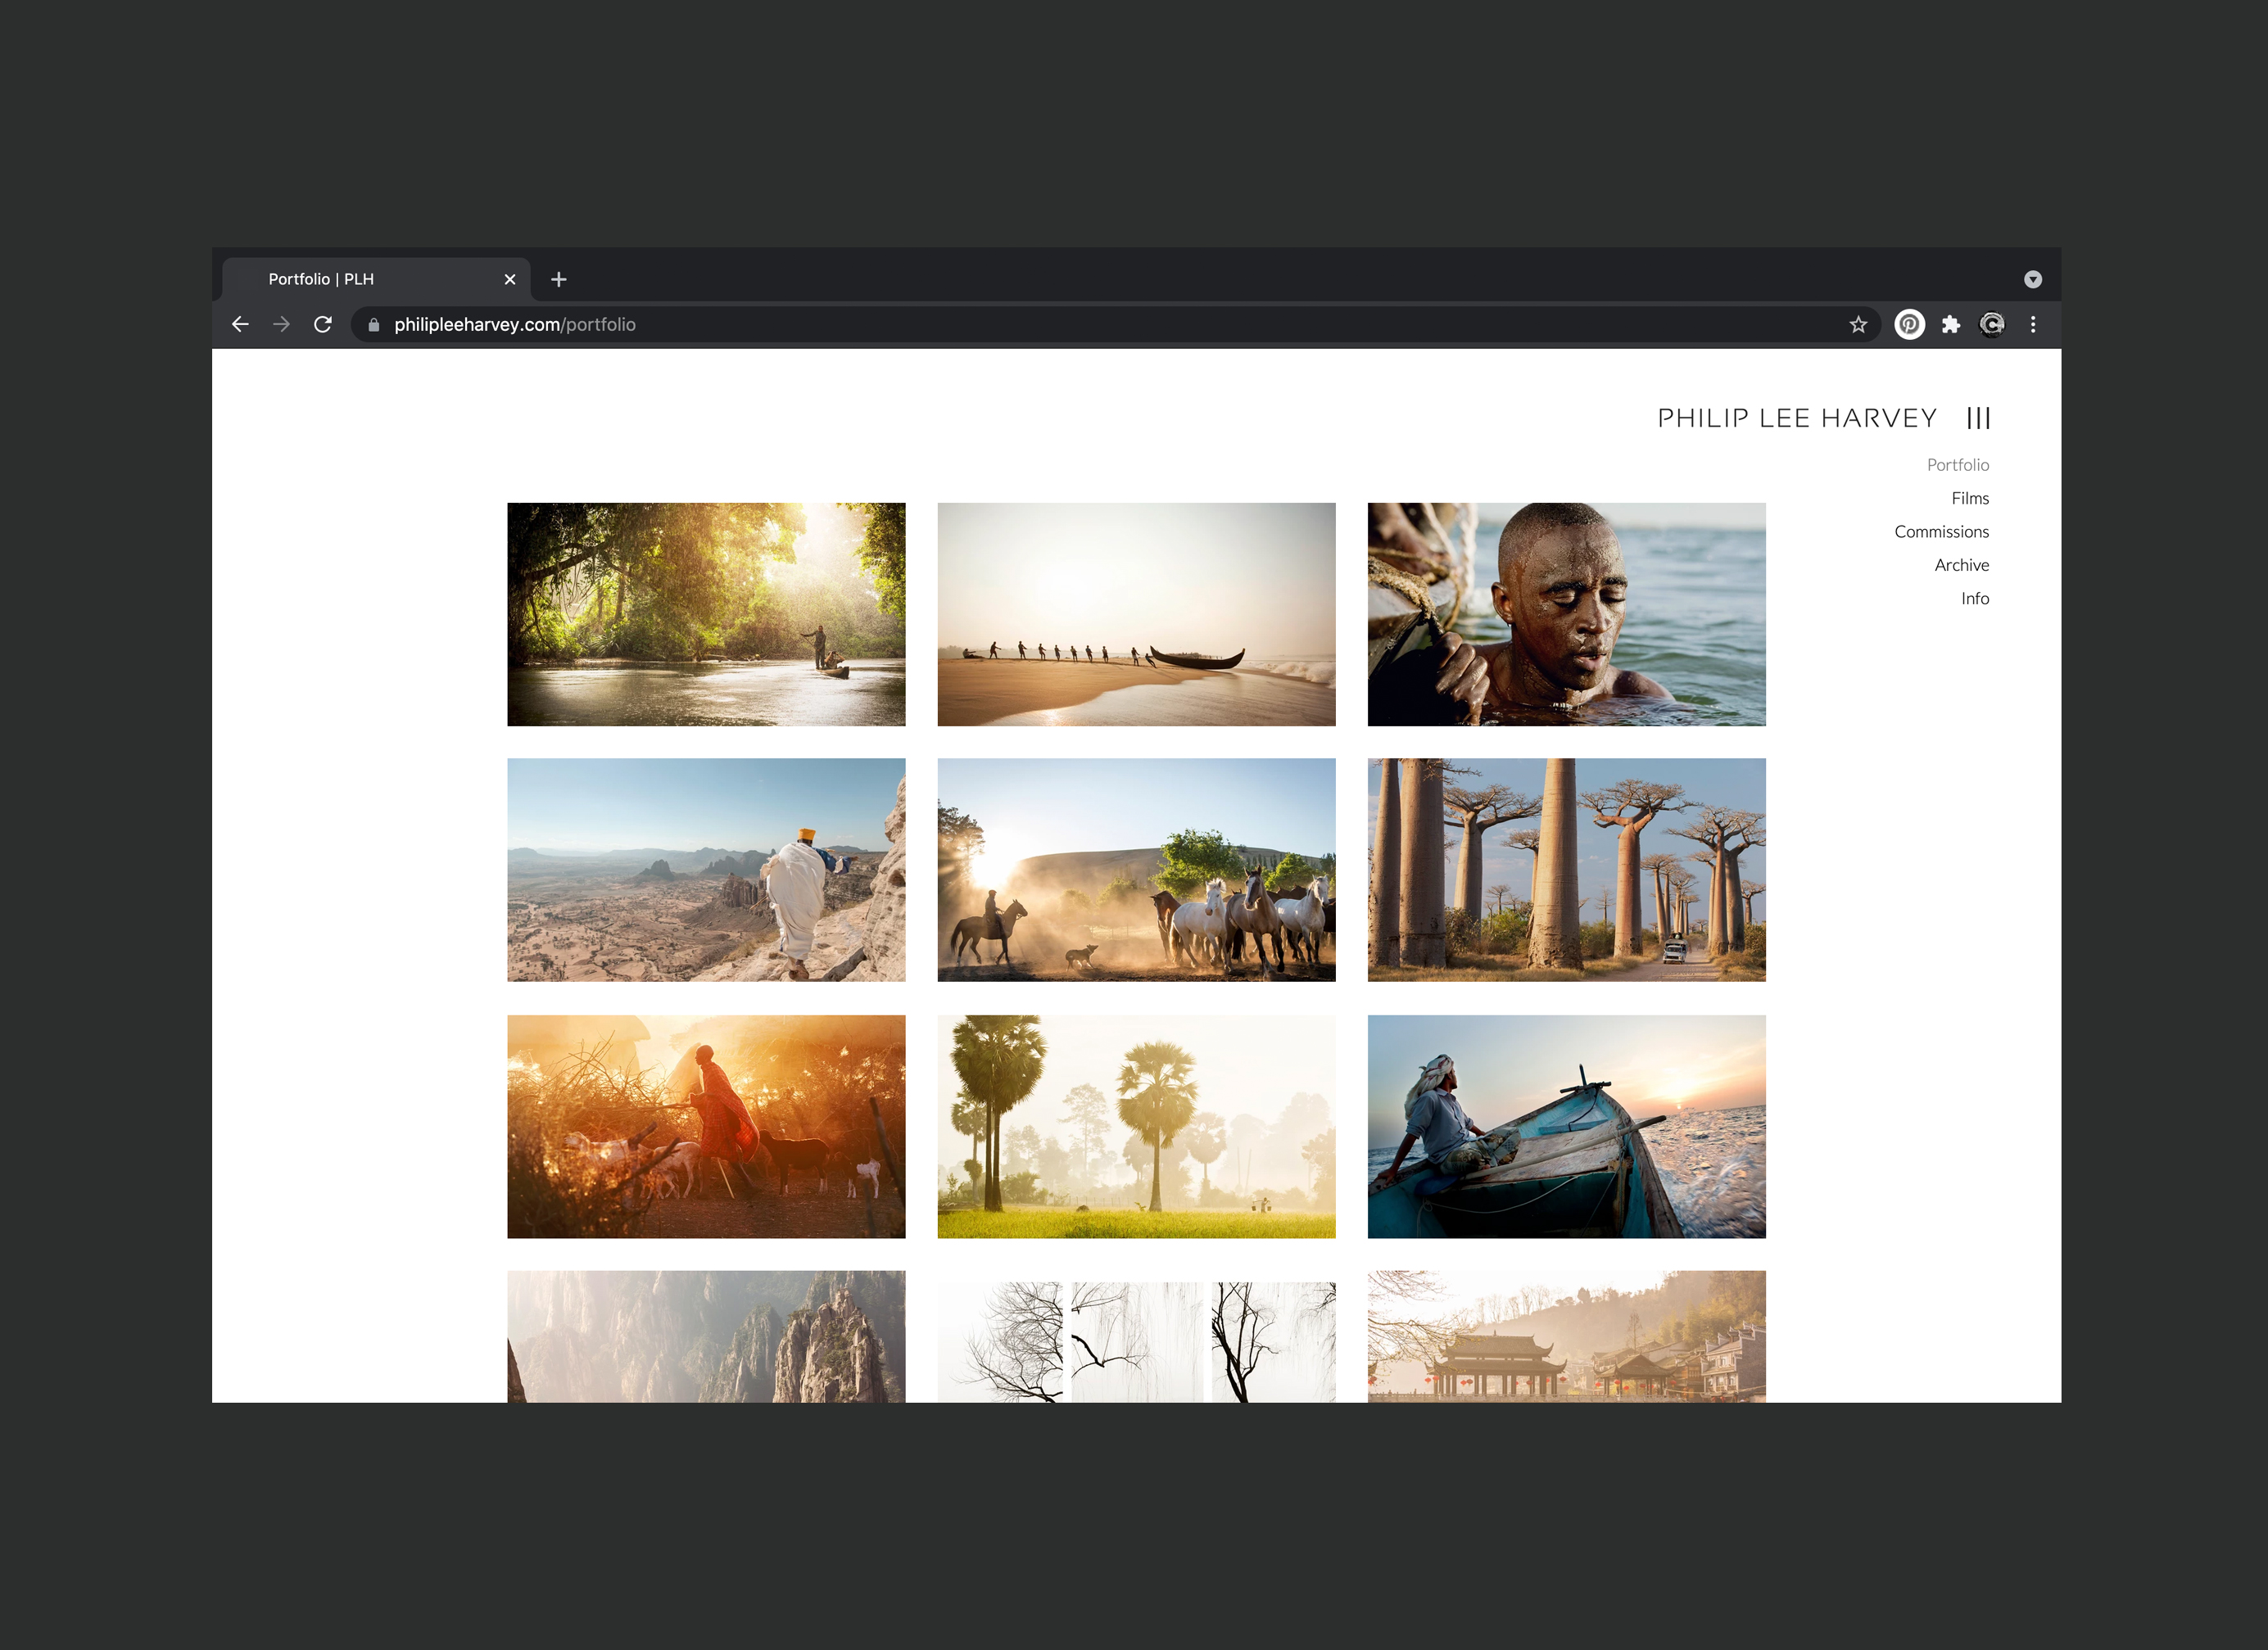Open the man on blue boat photo
This screenshot has width=2268, height=1650.
pos(1566,1127)
